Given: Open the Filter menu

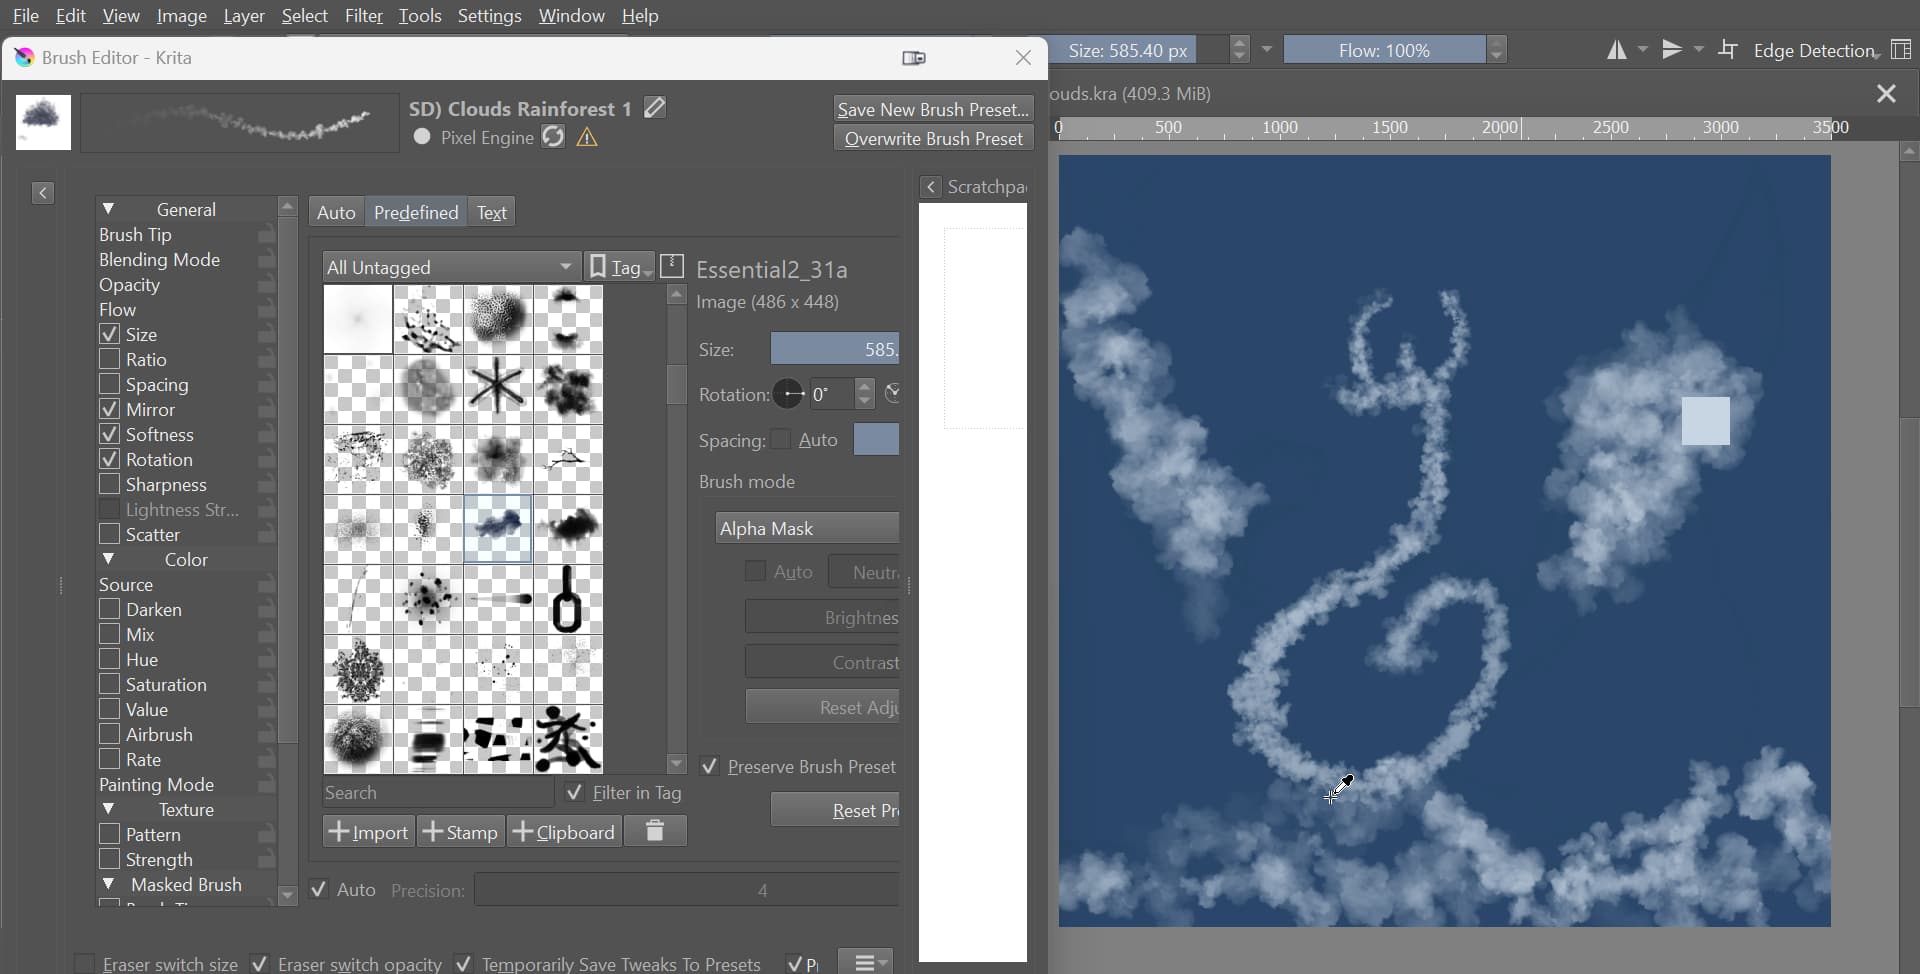Looking at the screenshot, I should 363,16.
